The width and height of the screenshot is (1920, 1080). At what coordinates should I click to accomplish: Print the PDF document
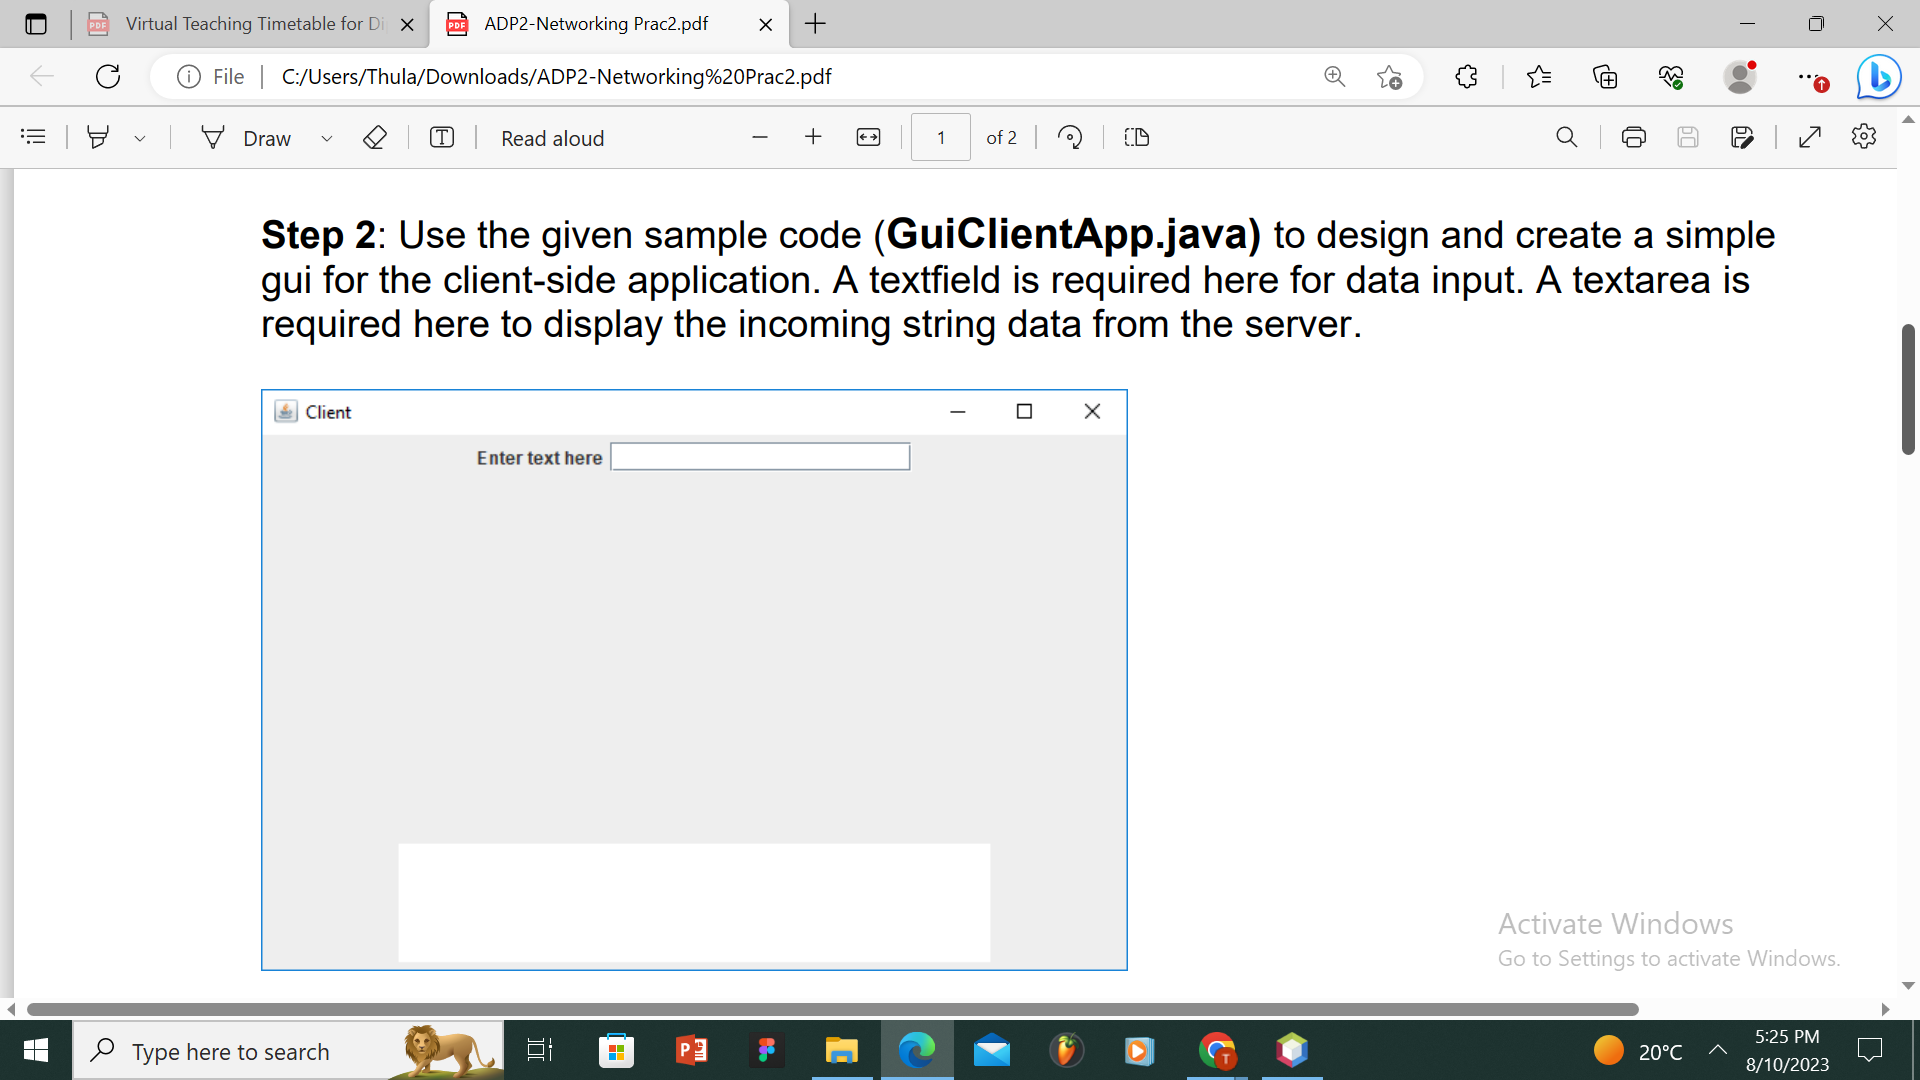(x=1634, y=137)
